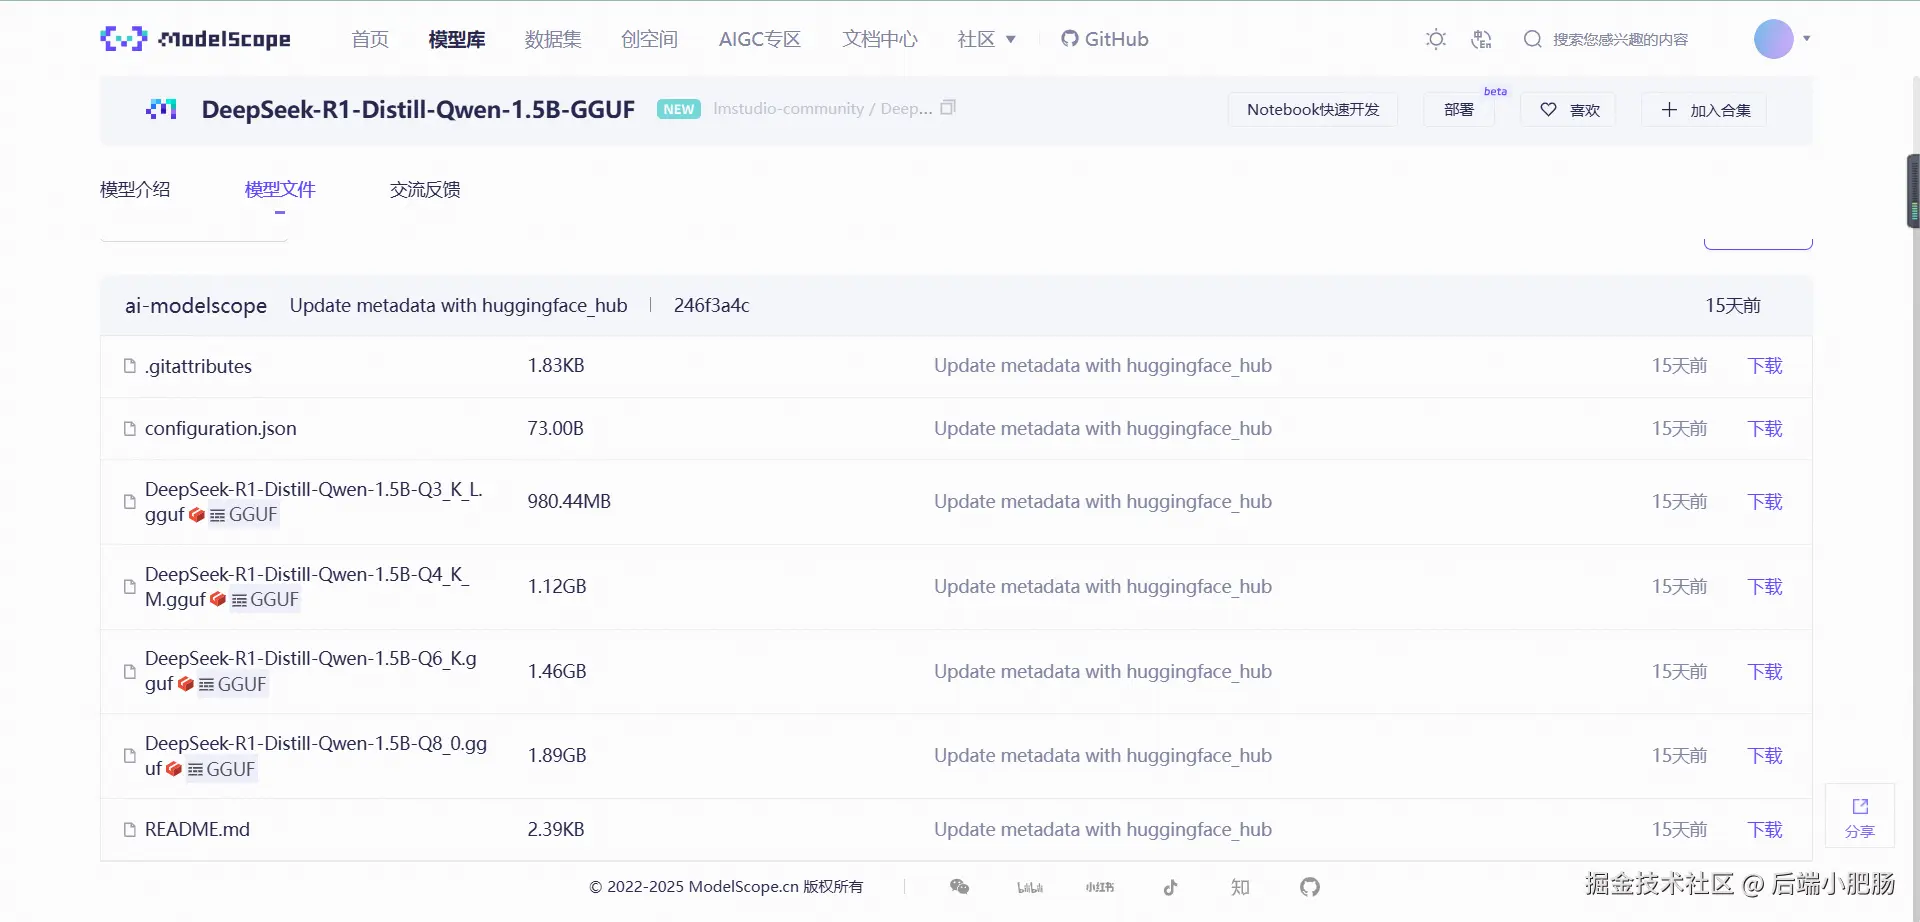This screenshot has width=1920, height=922.
Task: Click the red cube icon on Q4_K_M row
Action: pyautogui.click(x=218, y=600)
